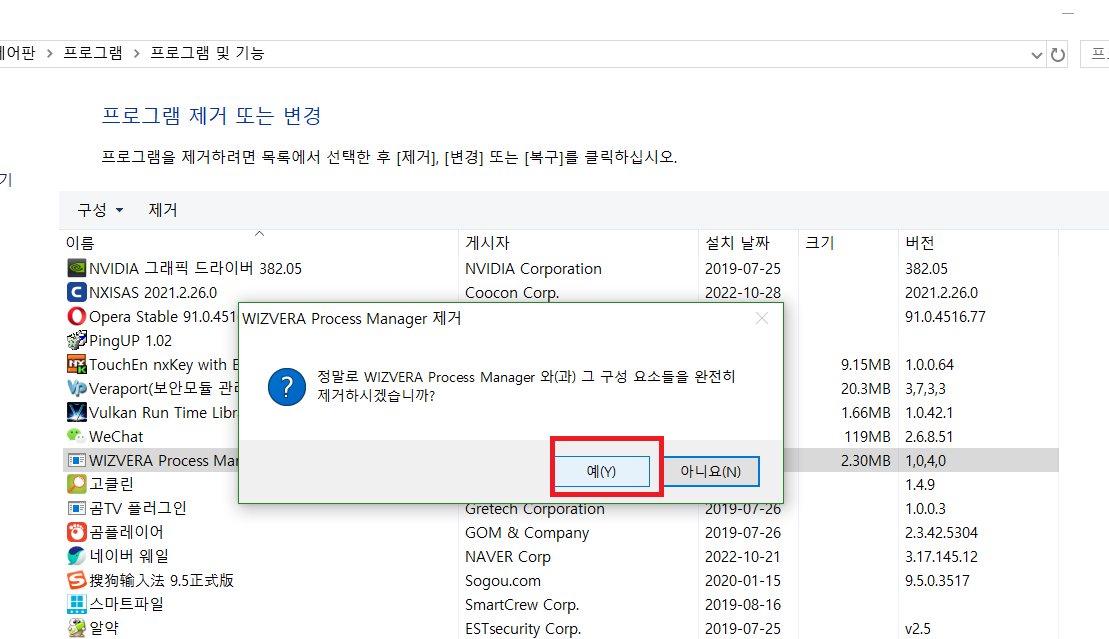Sort by the 크기 column header
This screenshot has width=1109, height=639.
[x=848, y=243]
